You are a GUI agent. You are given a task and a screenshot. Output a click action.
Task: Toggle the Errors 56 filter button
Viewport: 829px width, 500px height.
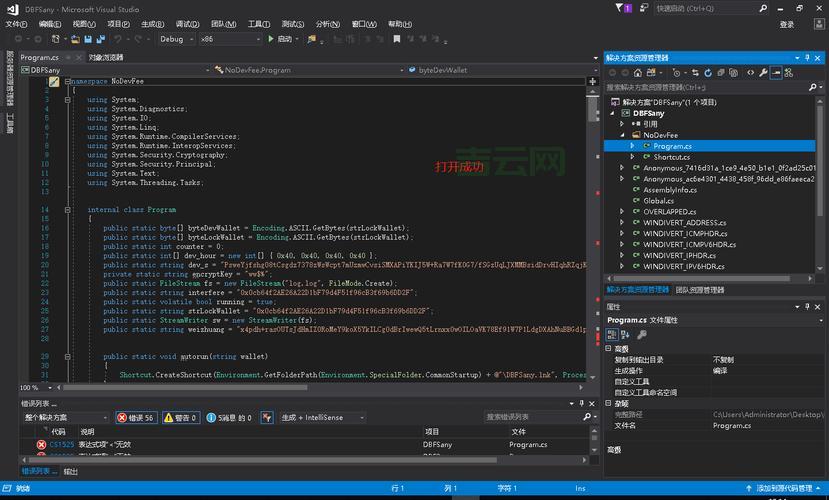[135, 417]
